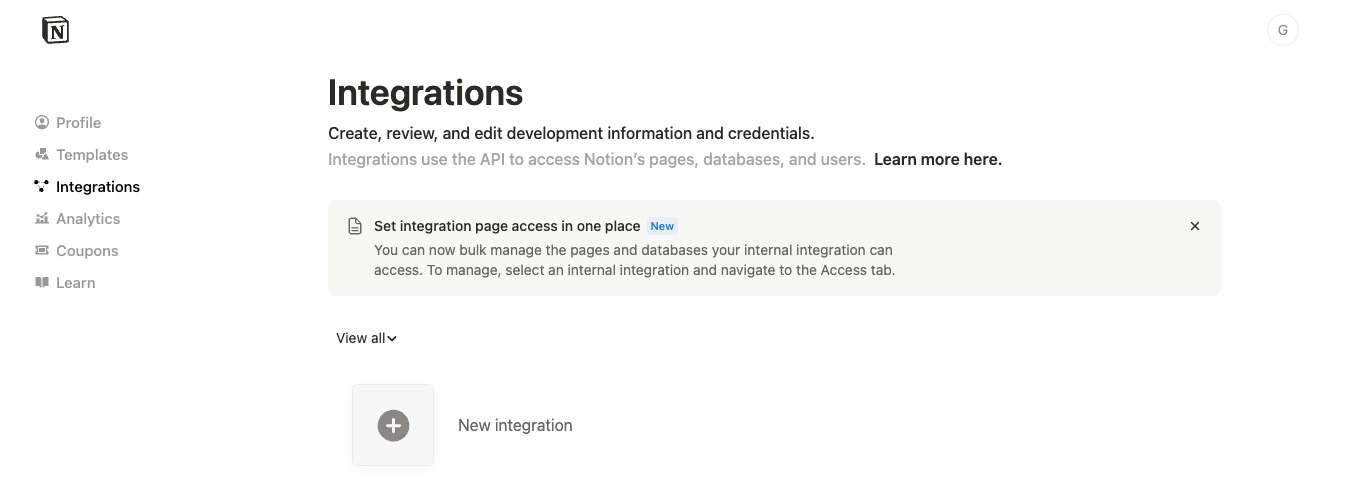Click the Notion logo
The height and width of the screenshot is (502, 1346).
(56, 31)
